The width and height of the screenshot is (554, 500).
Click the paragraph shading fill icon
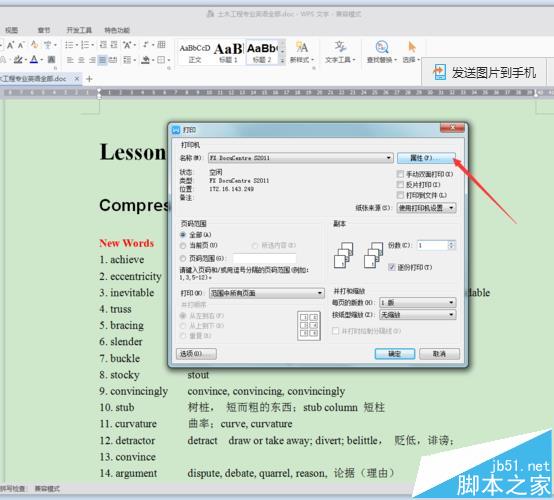pyautogui.click(x=145, y=60)
